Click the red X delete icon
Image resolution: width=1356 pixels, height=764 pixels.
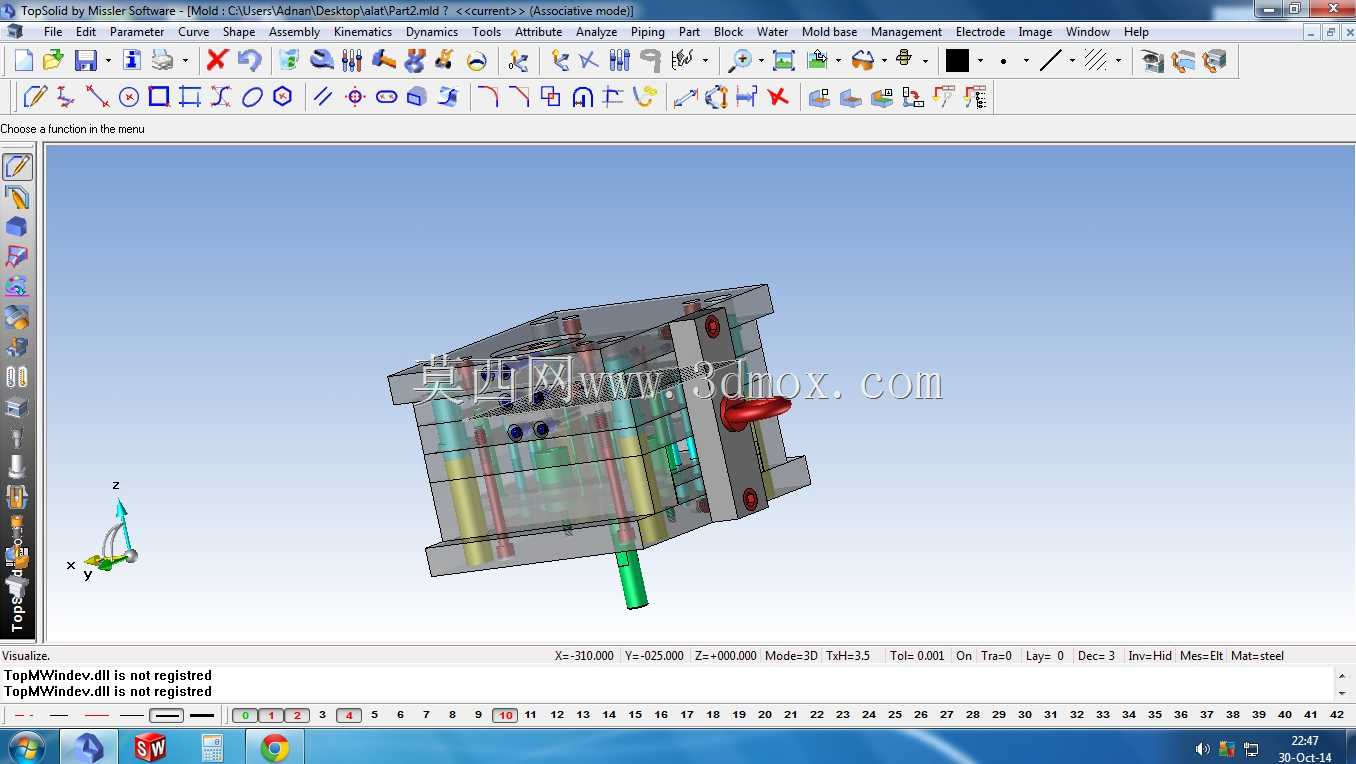(x=217, y=60)
